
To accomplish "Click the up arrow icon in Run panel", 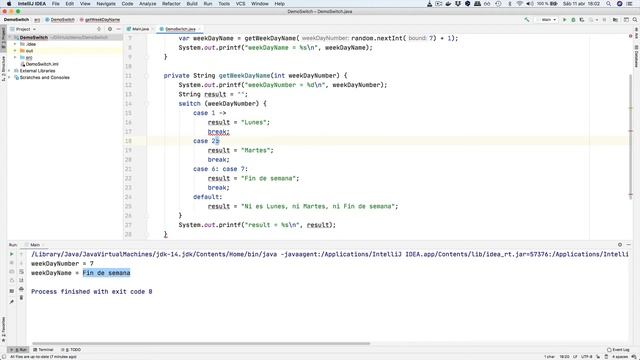I will [x=21, y=254].
